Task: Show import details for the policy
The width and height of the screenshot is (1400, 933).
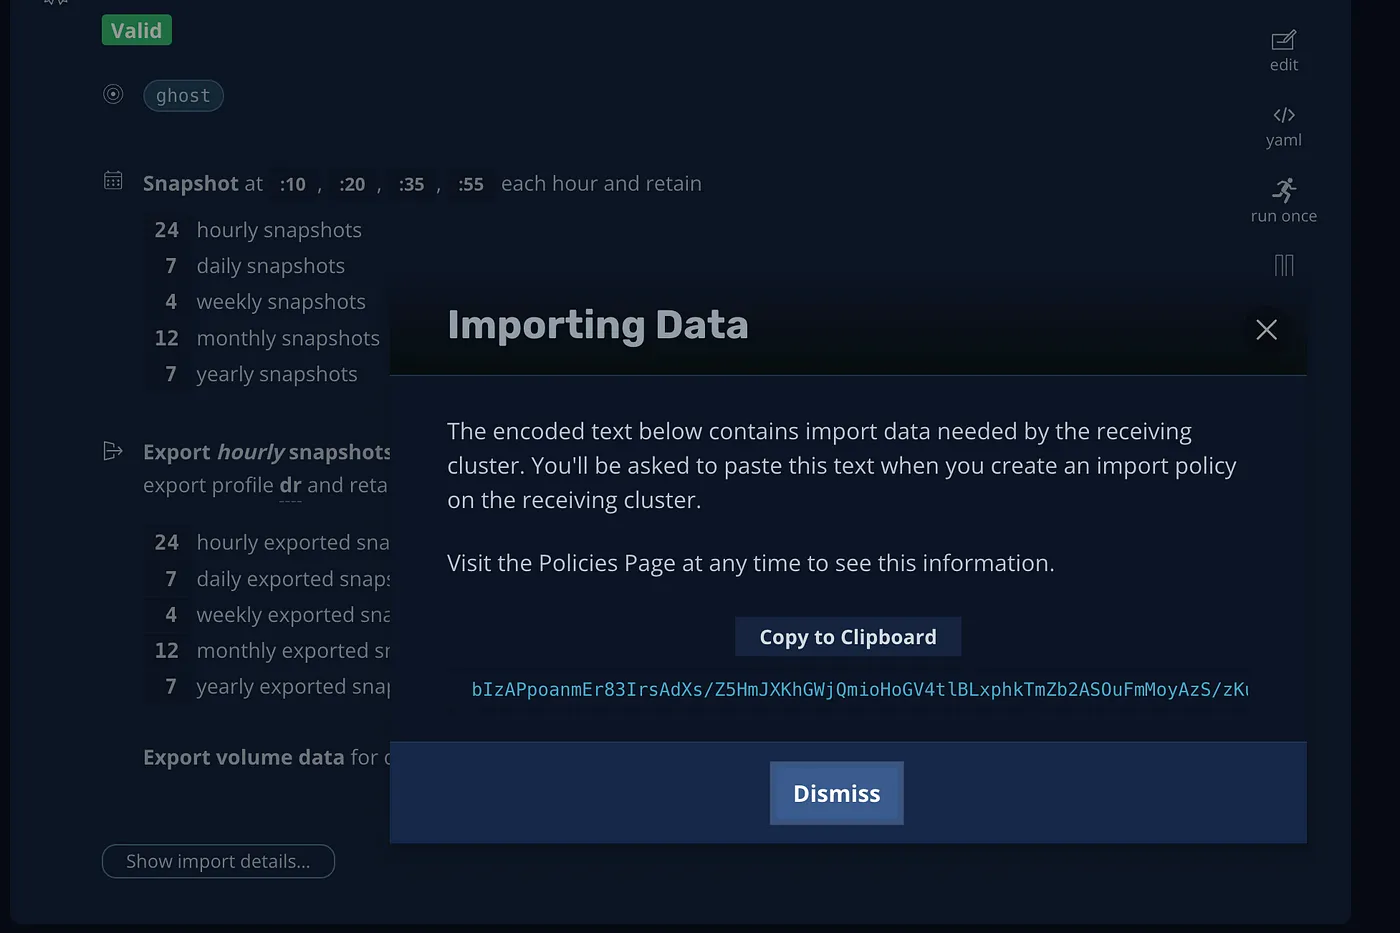Action: coord(218,861)
